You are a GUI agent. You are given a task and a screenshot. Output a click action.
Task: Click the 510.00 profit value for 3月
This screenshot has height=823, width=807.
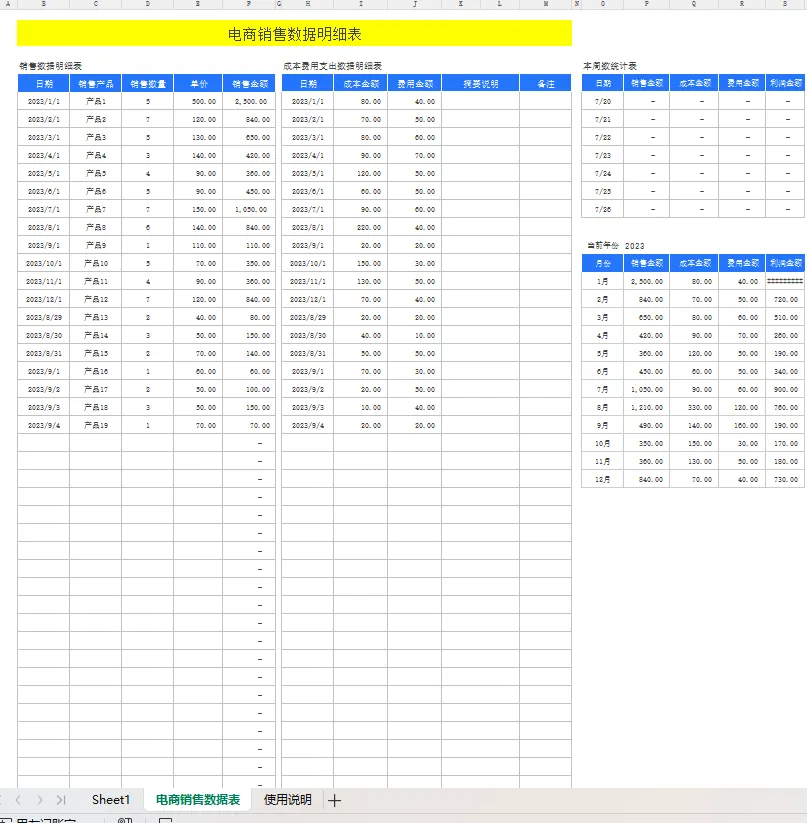coord(785,318)
